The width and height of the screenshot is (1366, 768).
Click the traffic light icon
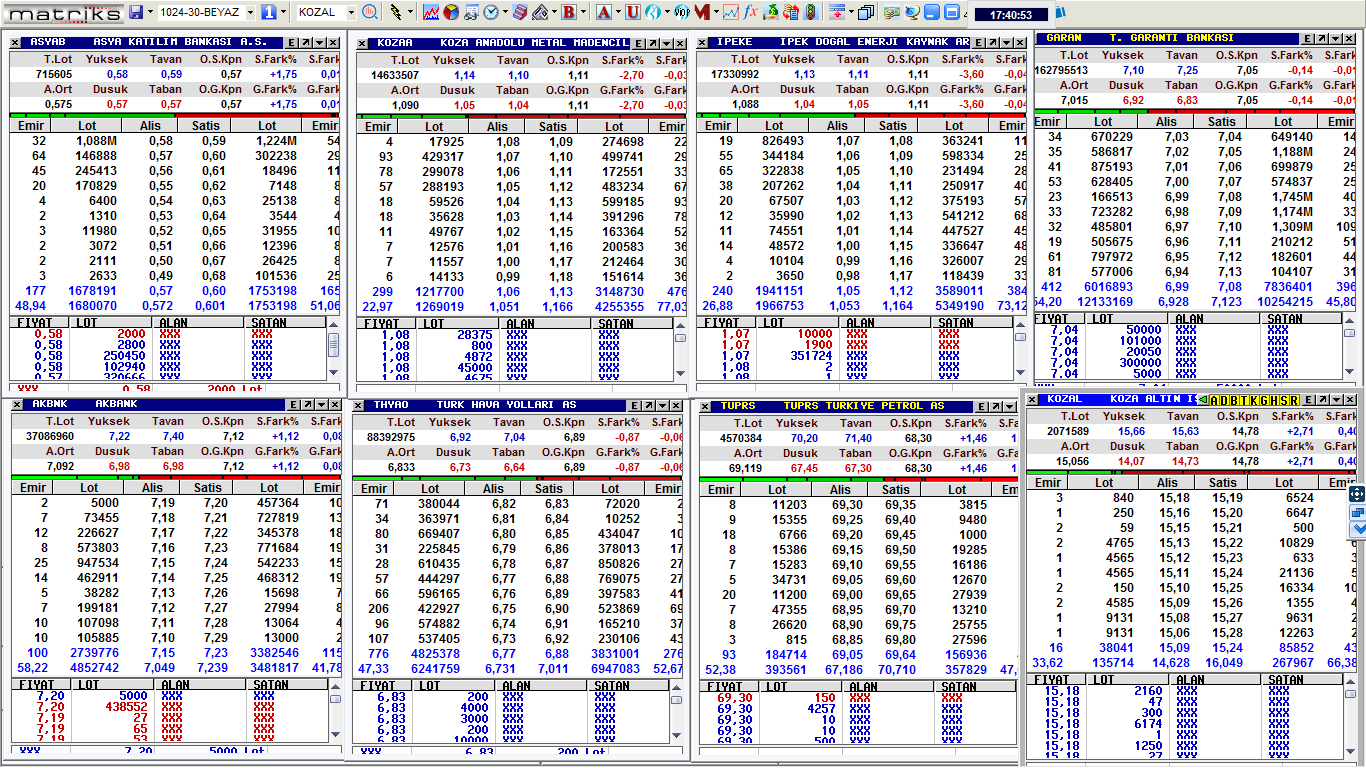(x=809, y=13)
